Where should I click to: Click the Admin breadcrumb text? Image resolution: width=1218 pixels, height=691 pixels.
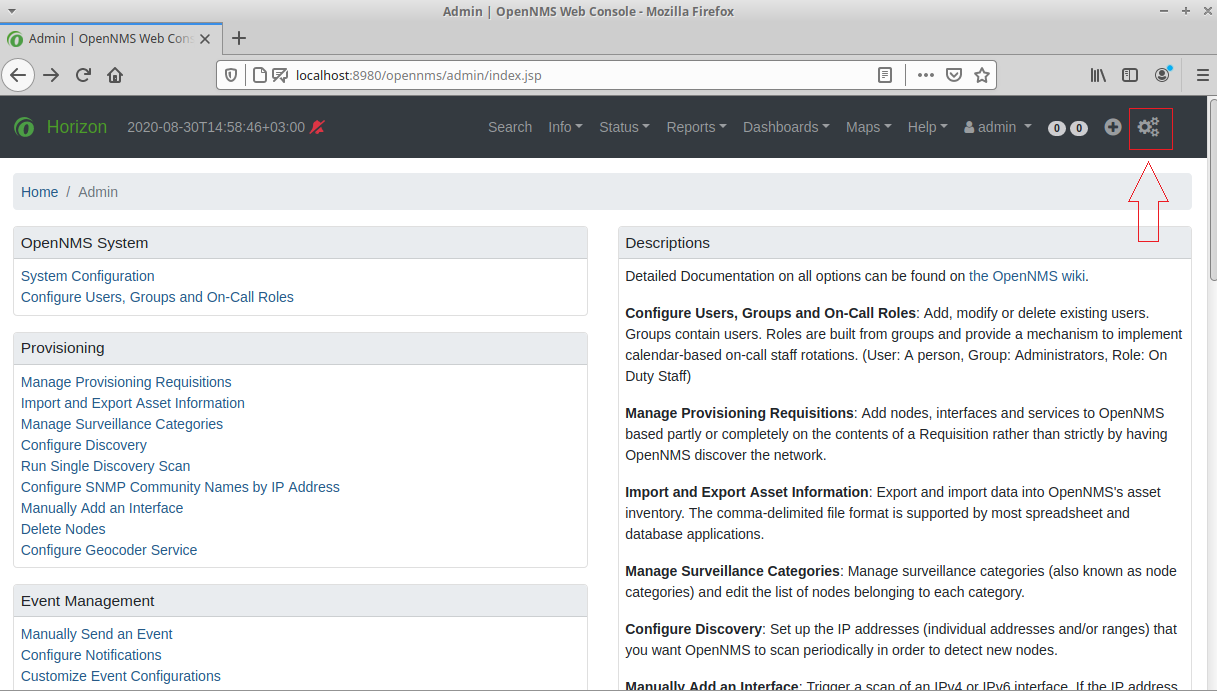[x=98, y=192]
